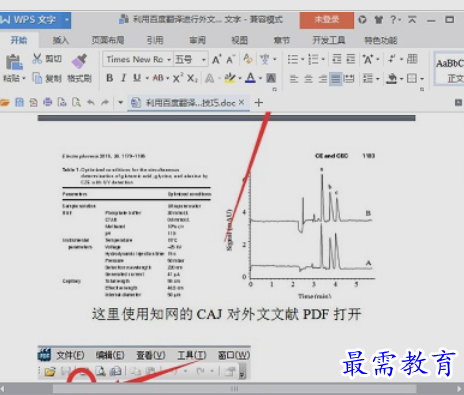Toggle underline formatting

click(137, 78)
